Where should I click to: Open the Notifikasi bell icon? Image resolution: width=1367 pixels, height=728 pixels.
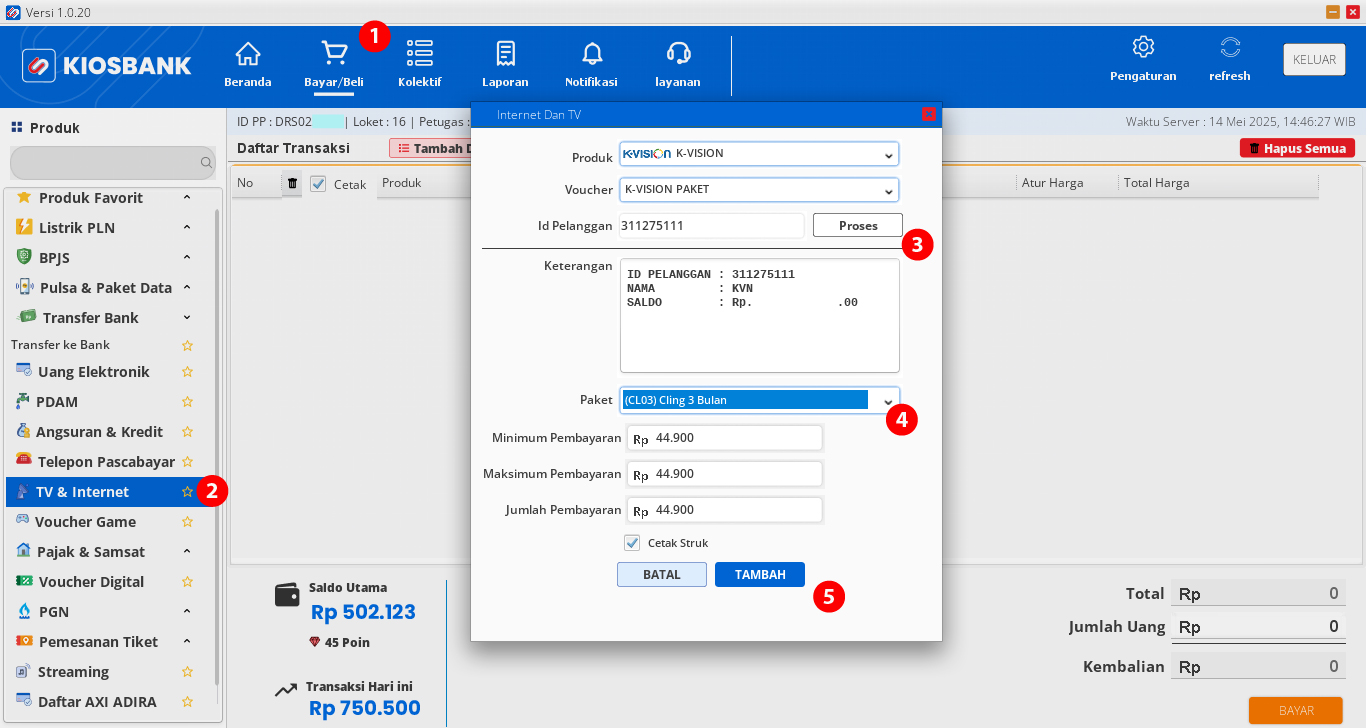tap(591, 54)
